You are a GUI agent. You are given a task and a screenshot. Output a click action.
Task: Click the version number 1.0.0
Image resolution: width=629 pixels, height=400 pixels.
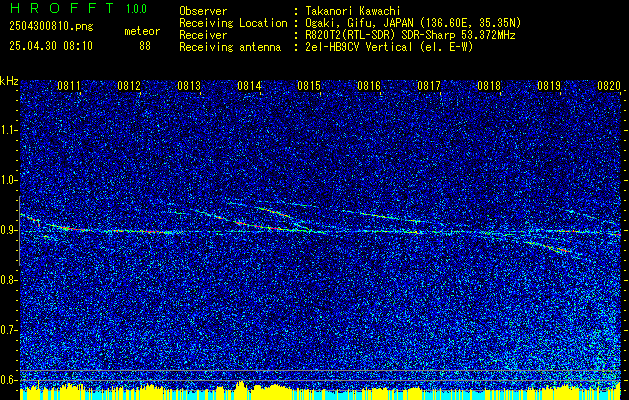click(136, 9)
